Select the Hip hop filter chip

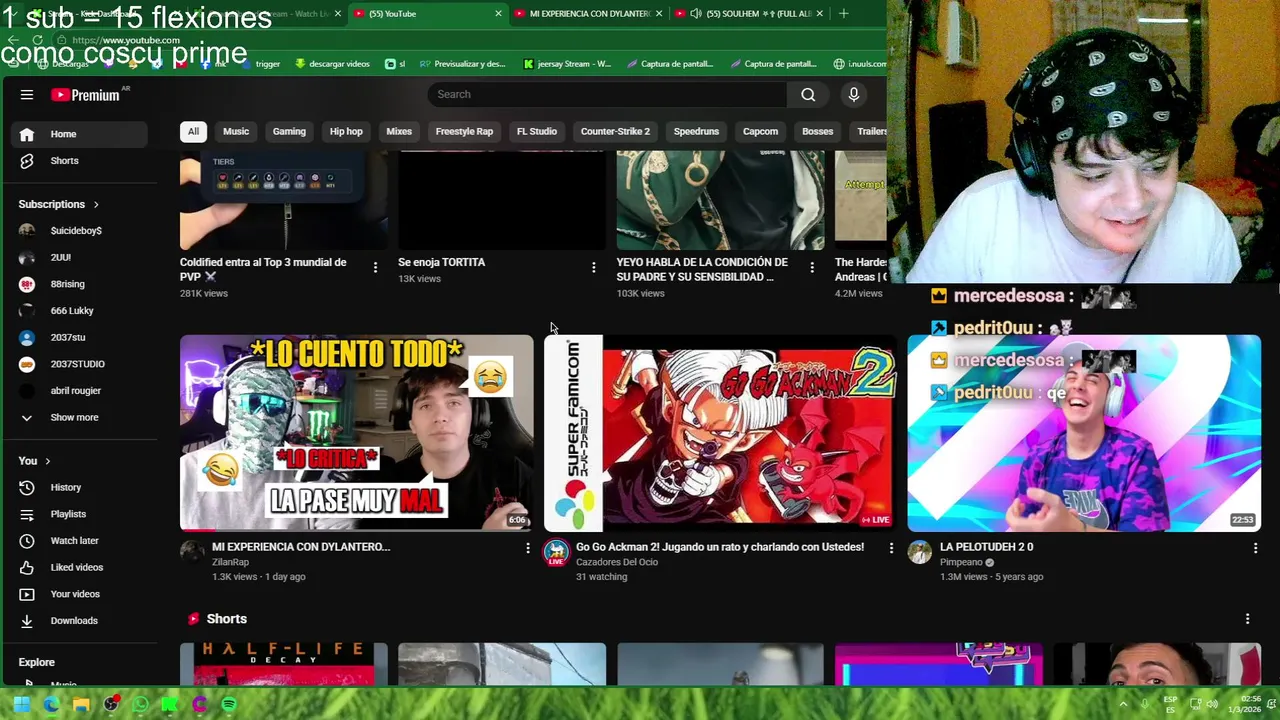[346, 131]
